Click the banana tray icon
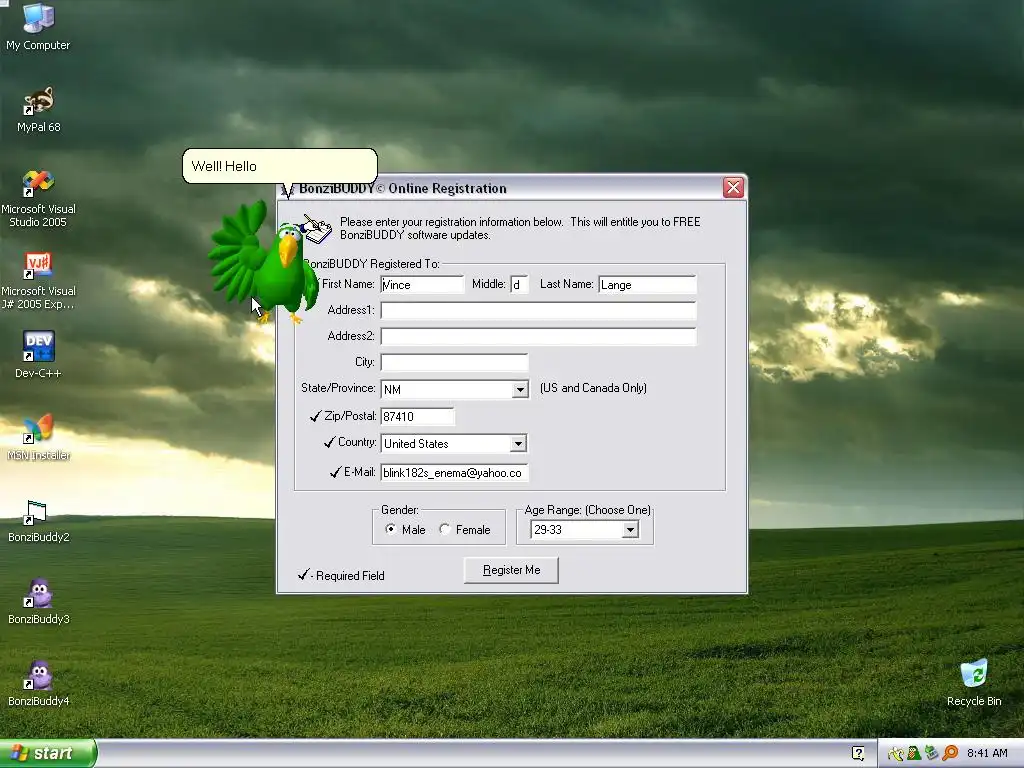 click(x=896, y=754)
